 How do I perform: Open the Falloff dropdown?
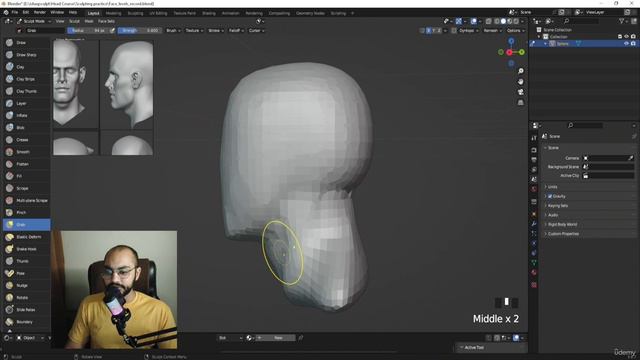(x=236, y=31)
